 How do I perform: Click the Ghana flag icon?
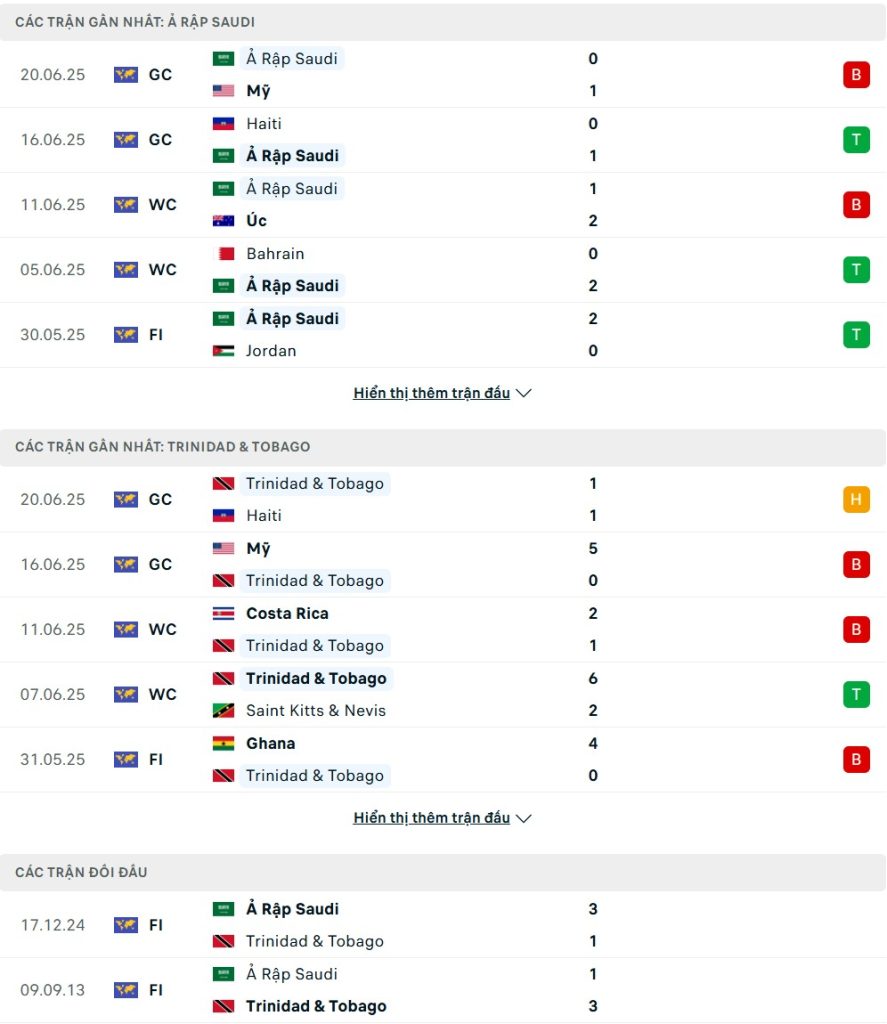[223, 743]
